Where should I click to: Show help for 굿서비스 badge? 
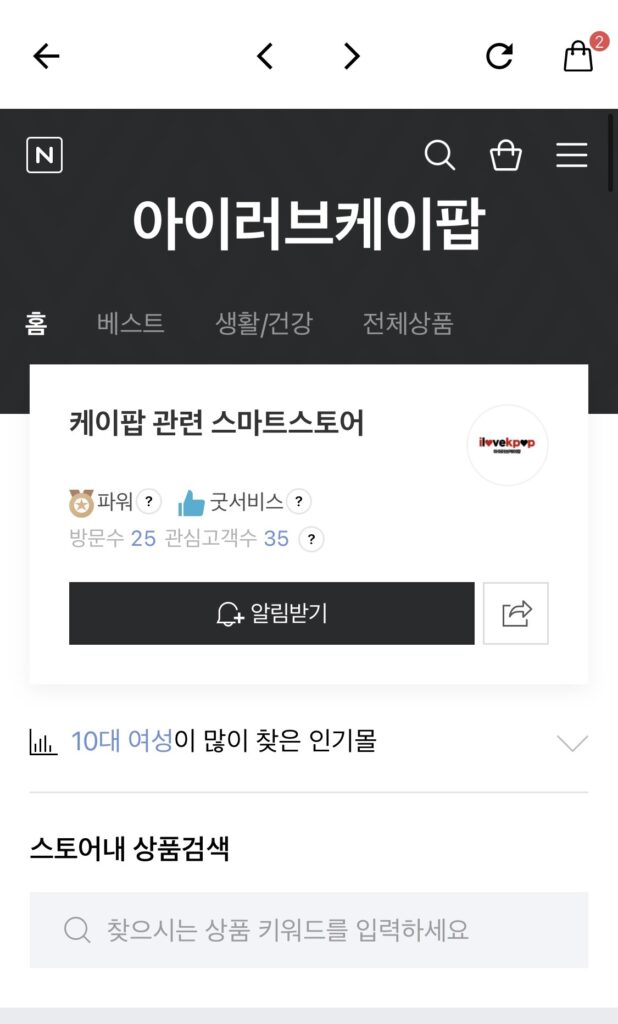tap(299, 502)
